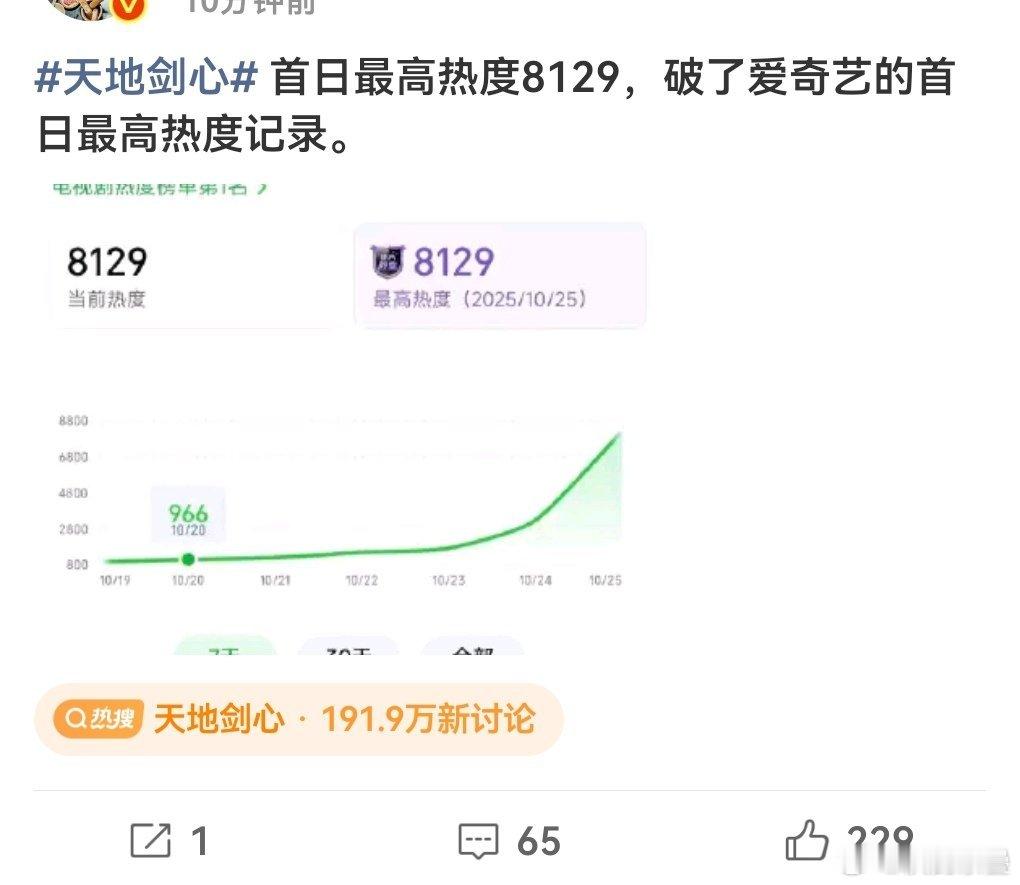
Task: Switch chart to 全部 range
Action: 473,646
